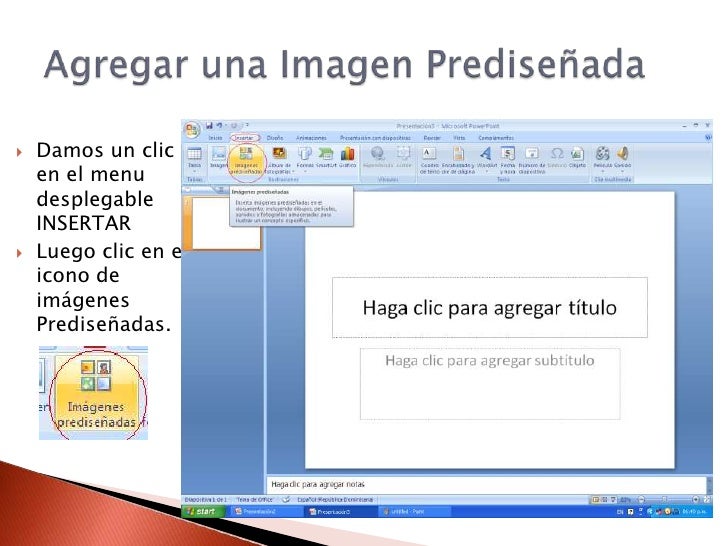Open the Formas shapes gallery
728x546 pixels.
click(305, 157)
